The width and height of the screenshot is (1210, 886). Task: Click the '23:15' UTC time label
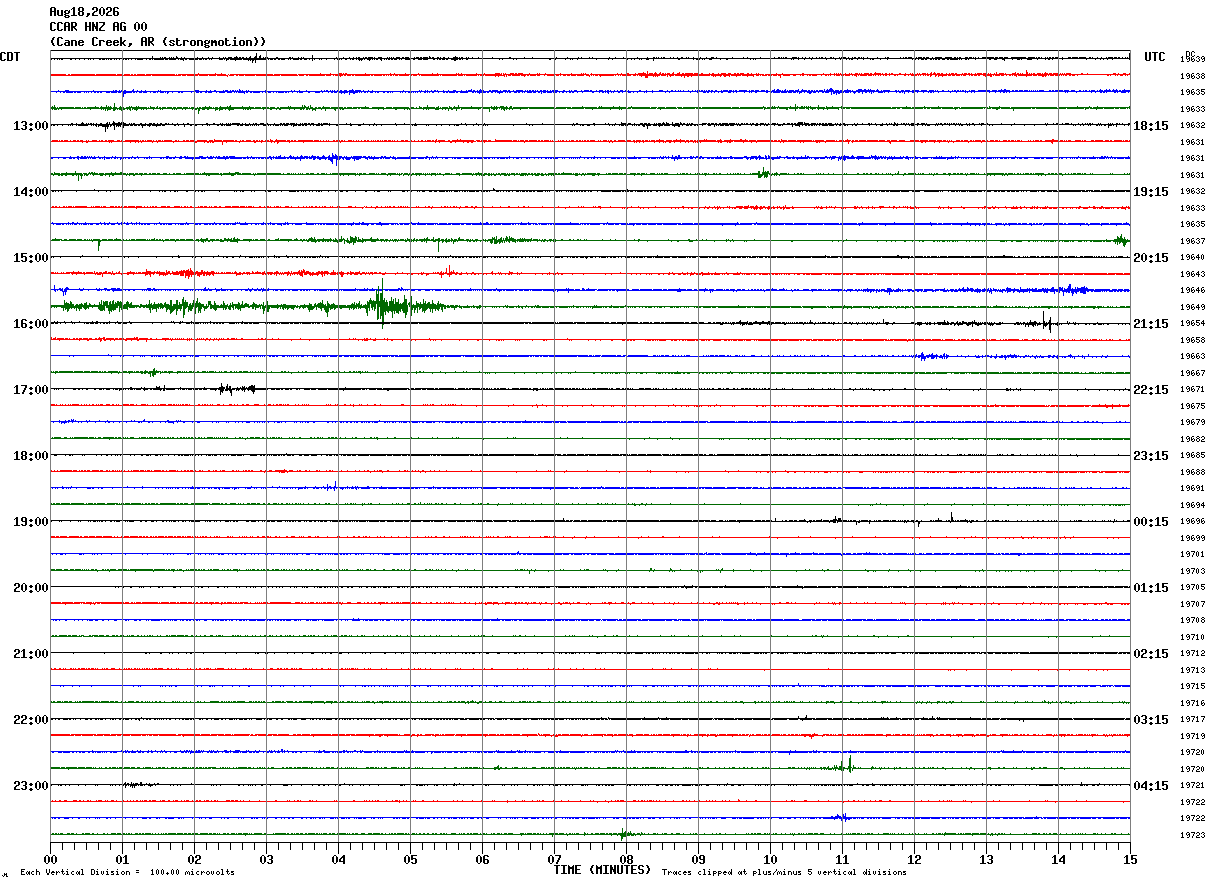[1150, 455]
